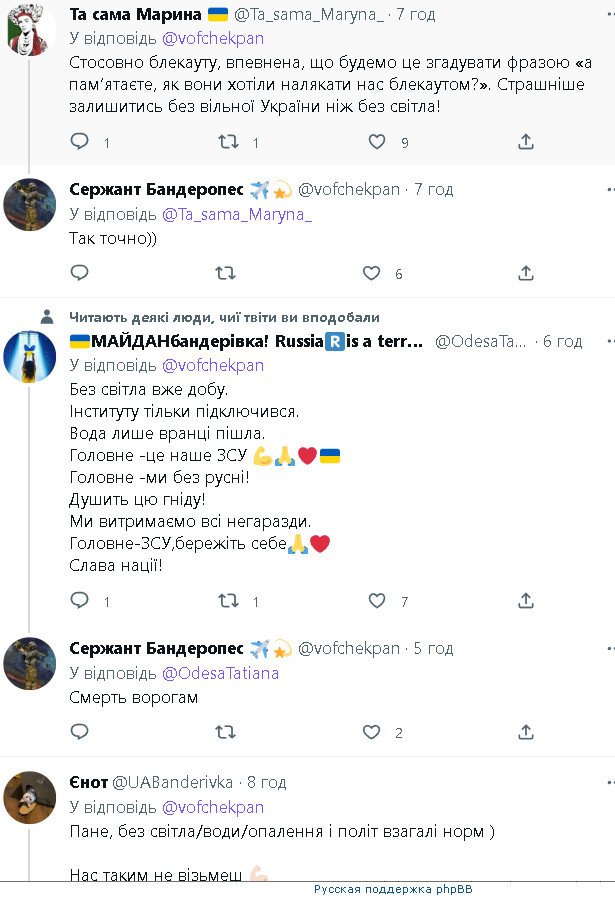Viewport: 615px width, 901px height.
Task: Like the "Так точно))" reply
Action: coord(371,273)
